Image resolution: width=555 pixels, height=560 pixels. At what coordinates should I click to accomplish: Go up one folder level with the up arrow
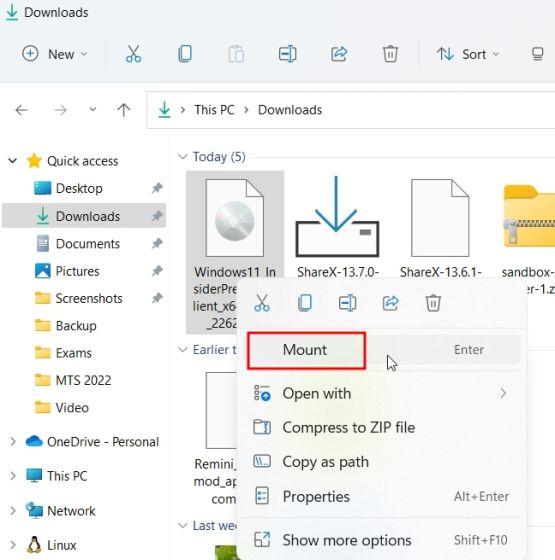124,110
